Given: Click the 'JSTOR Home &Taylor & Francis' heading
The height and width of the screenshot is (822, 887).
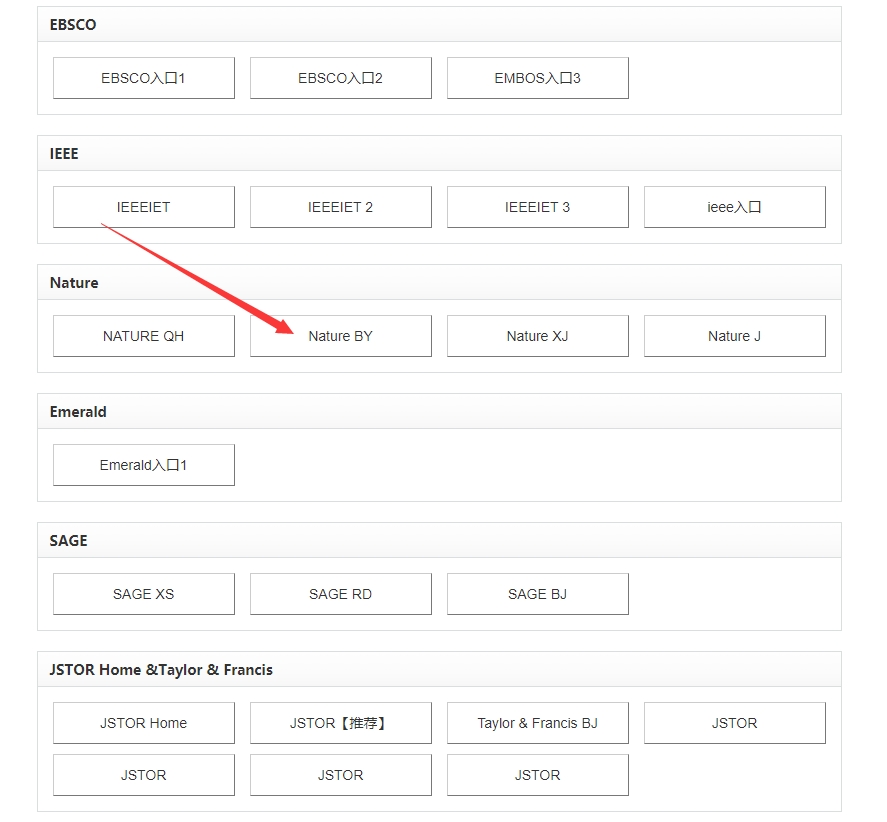Looking at the screenshot, I should (x=161, y=670).
